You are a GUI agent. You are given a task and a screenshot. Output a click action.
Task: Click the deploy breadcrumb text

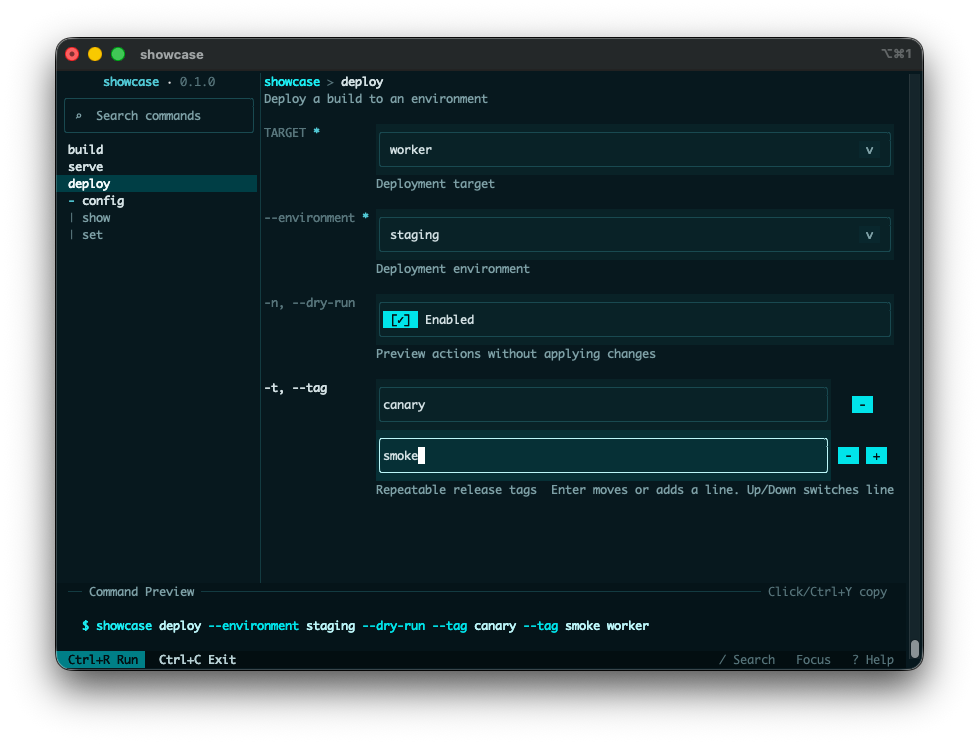click(x=362, y=82)
